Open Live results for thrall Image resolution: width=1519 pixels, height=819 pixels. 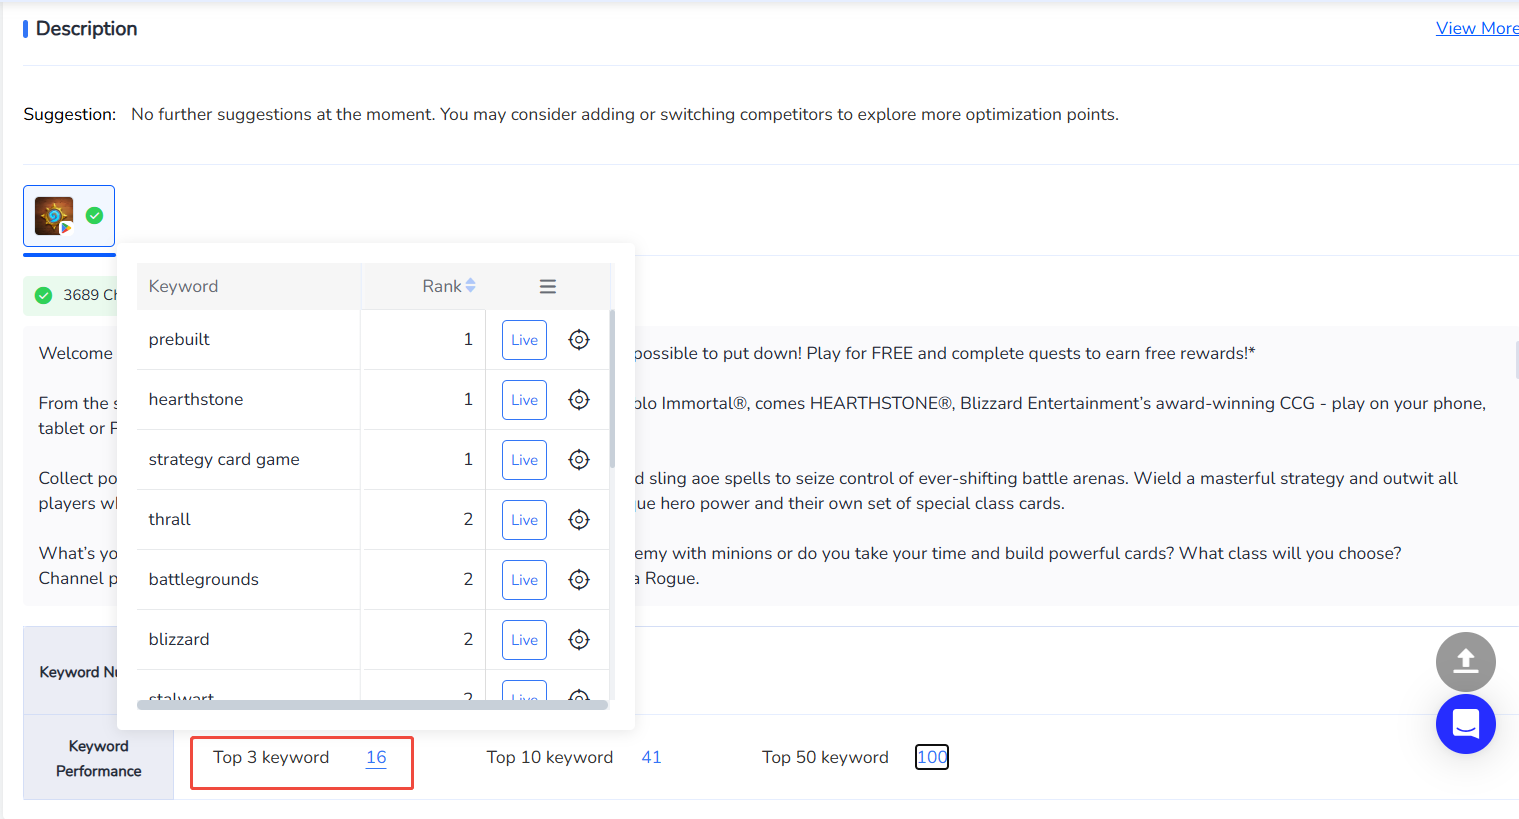click(x=524, y=520)
